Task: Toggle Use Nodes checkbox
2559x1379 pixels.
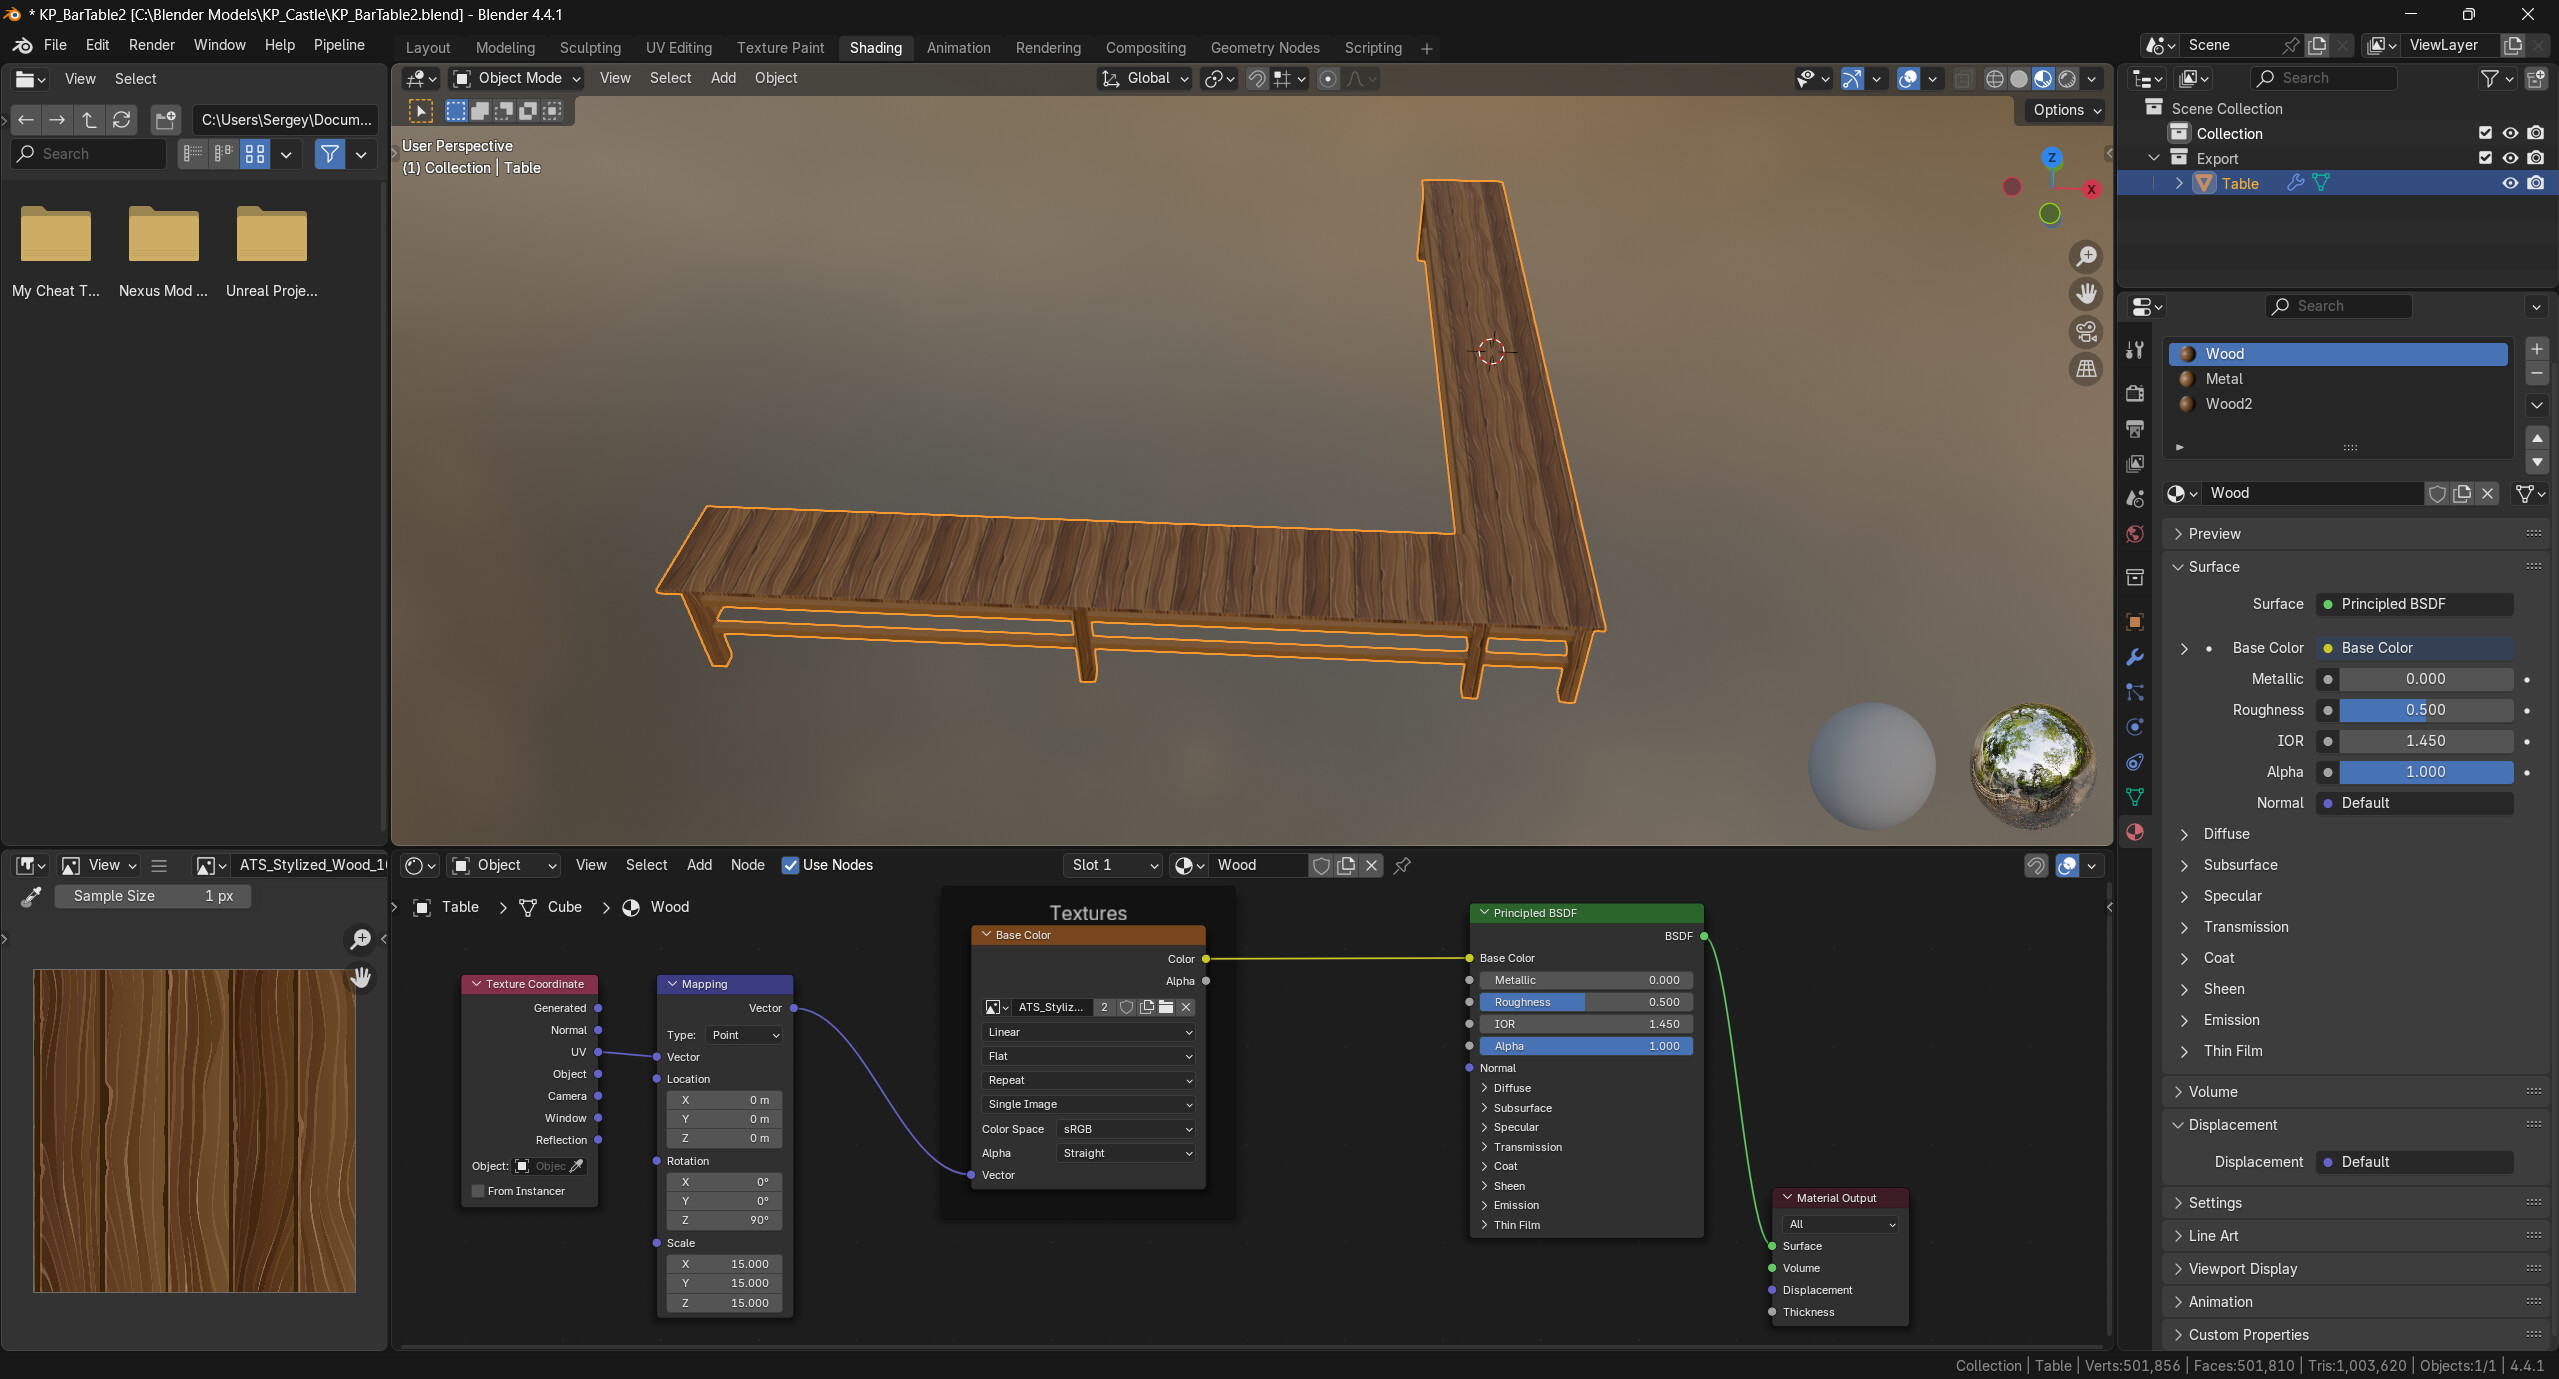Action: pos(790,866)
